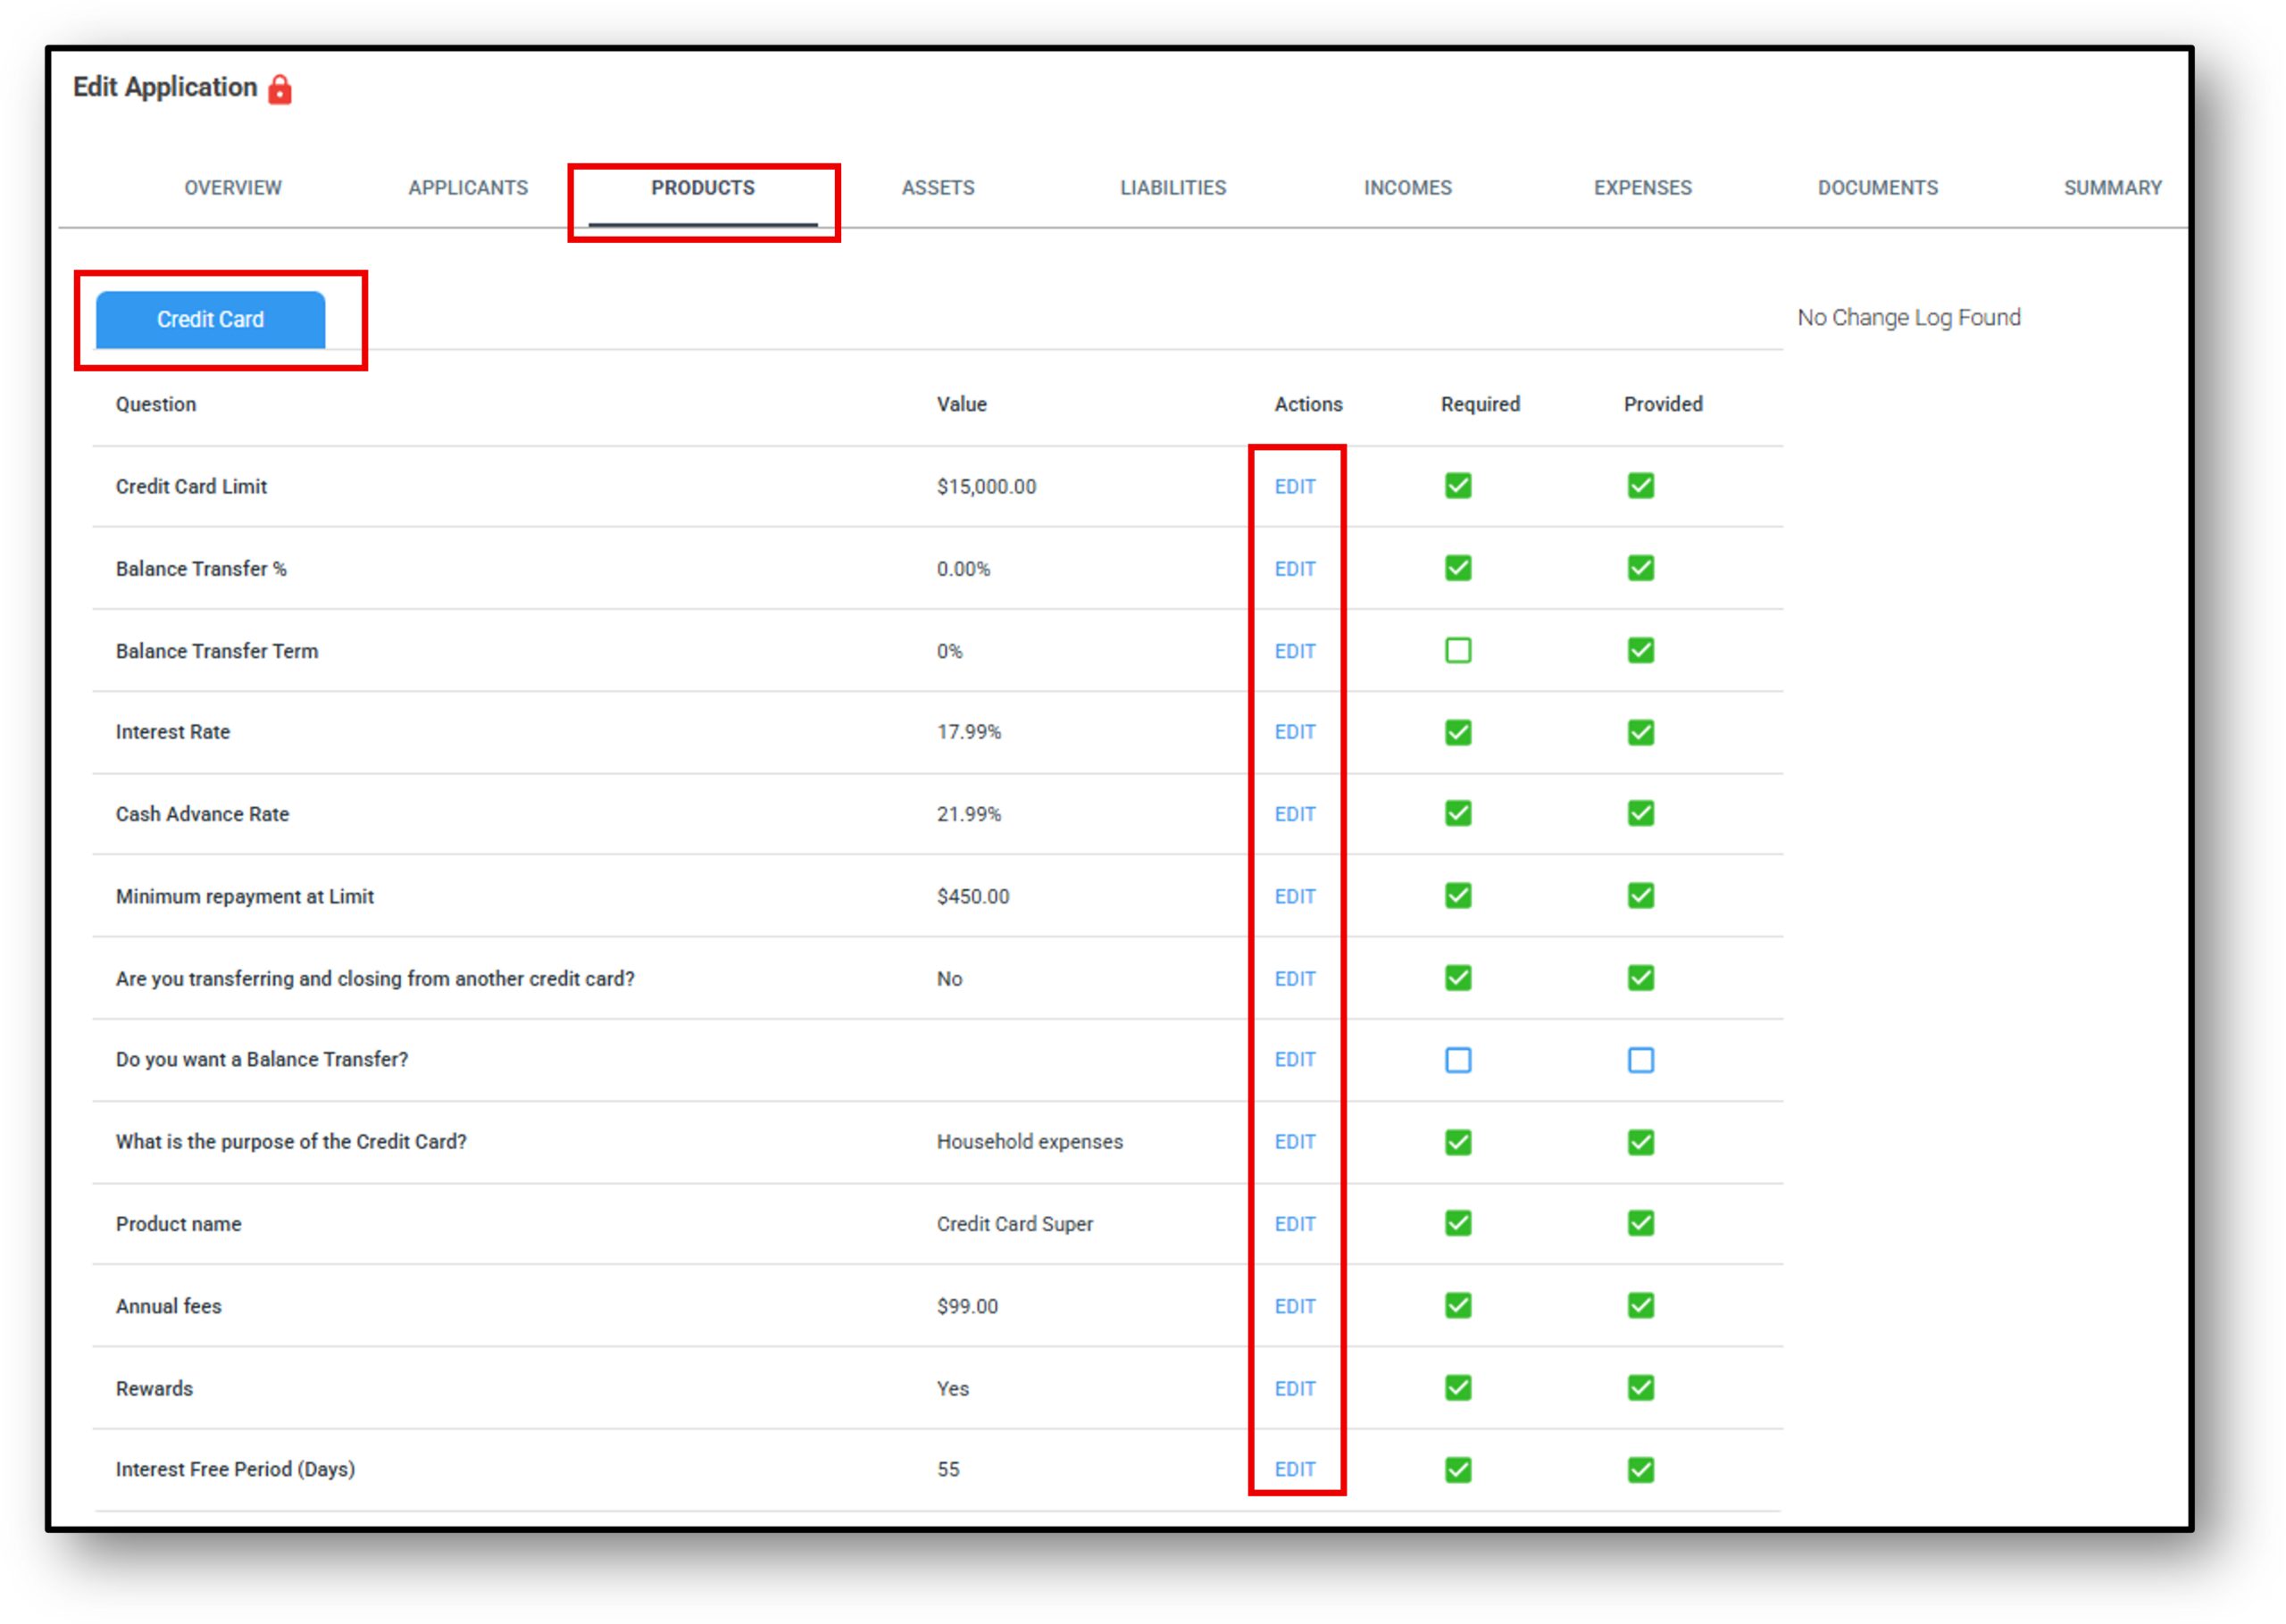Click the red lock icon beside Edit Application
Screen dimensions: 2286x1624
pyautogui.click(x=280, y=89)
